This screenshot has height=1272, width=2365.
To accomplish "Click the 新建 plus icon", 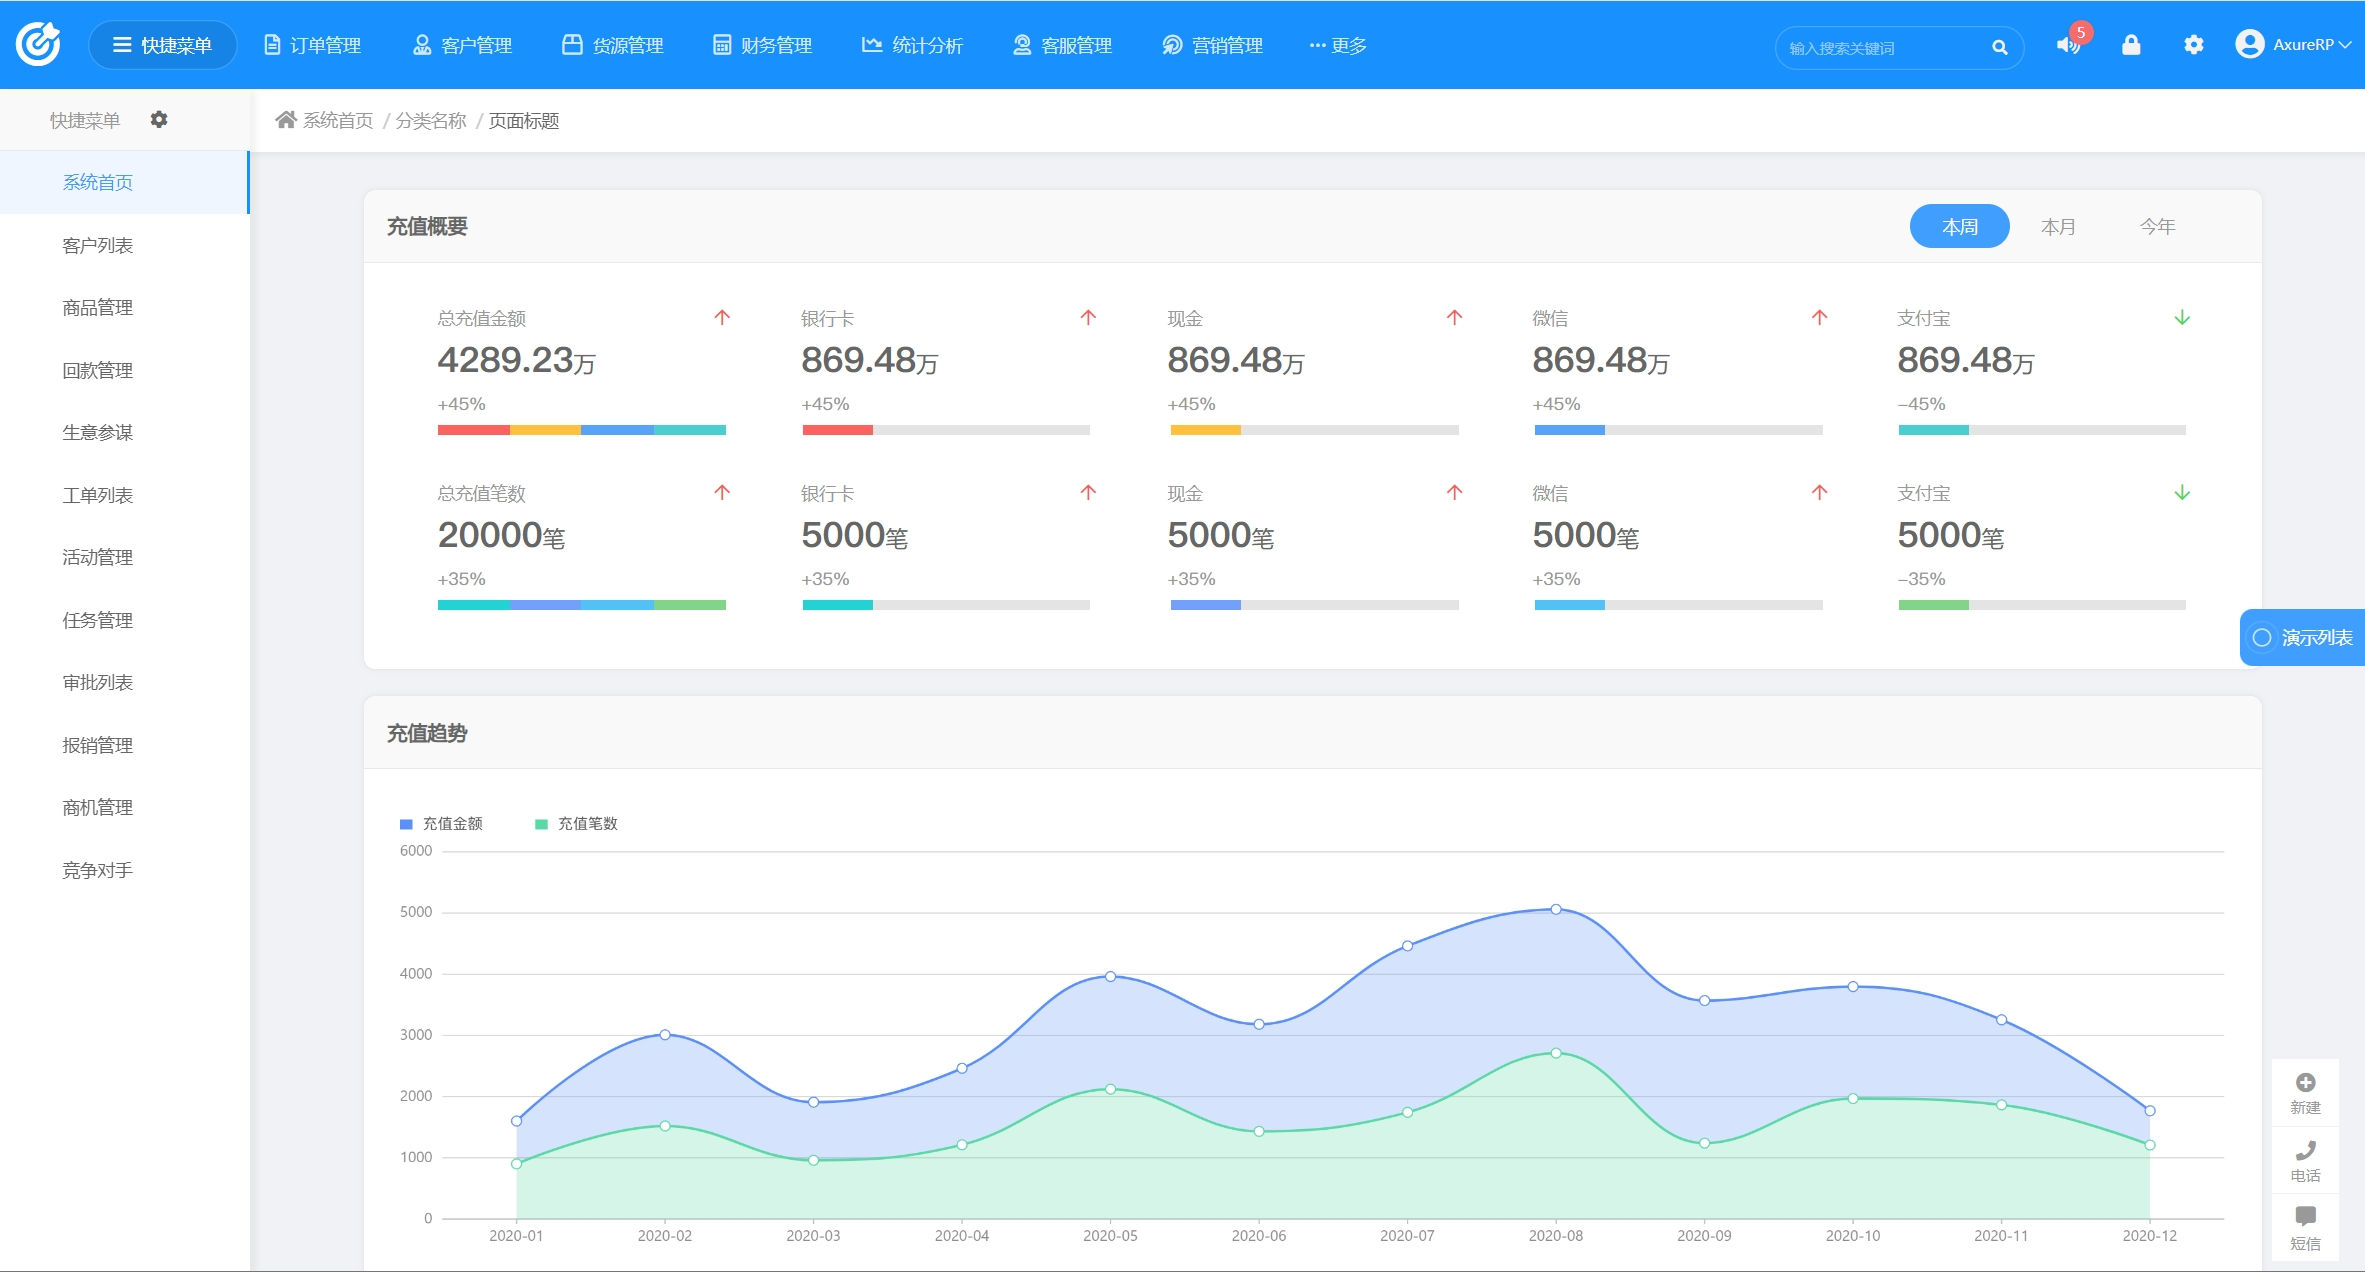I will pos(2305,1083).
